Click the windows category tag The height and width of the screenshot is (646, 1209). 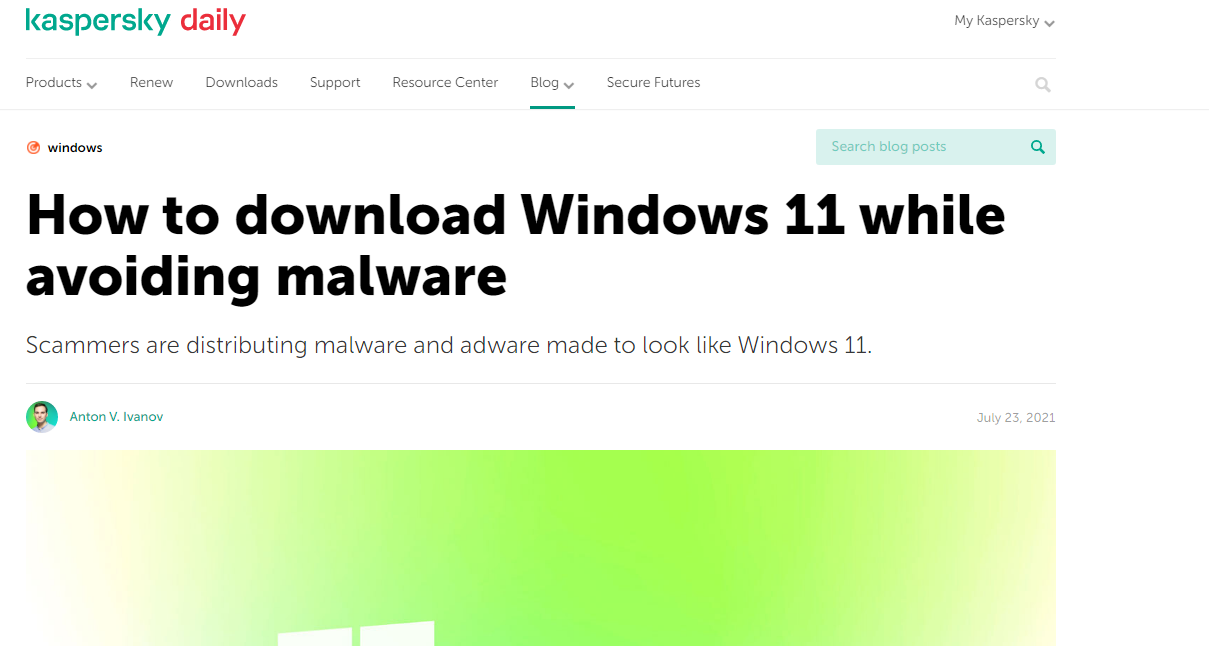pyautogui.click(x=75, y=148)
